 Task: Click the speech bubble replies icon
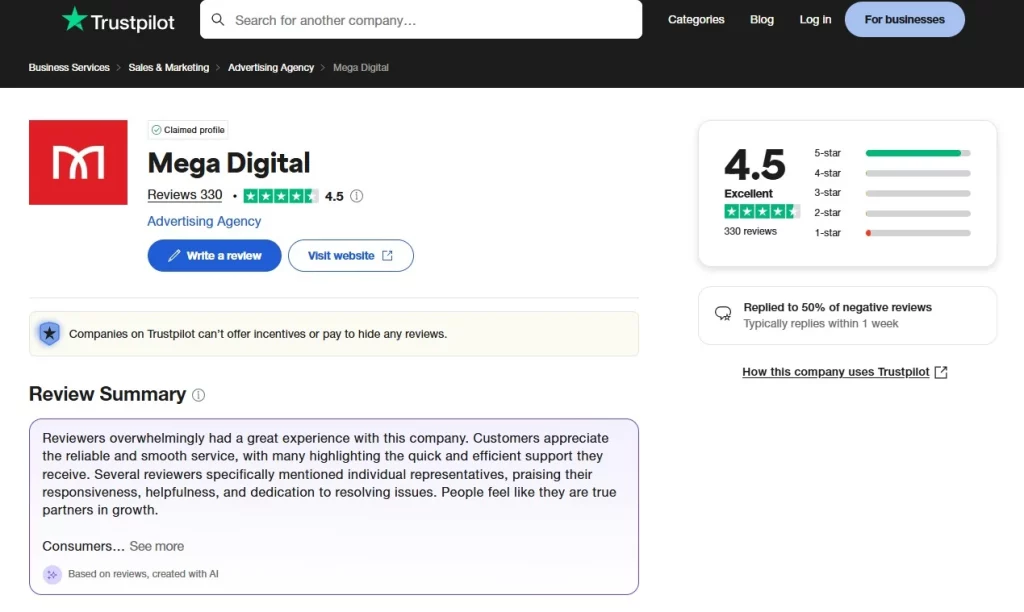click(x=723, y=314)
